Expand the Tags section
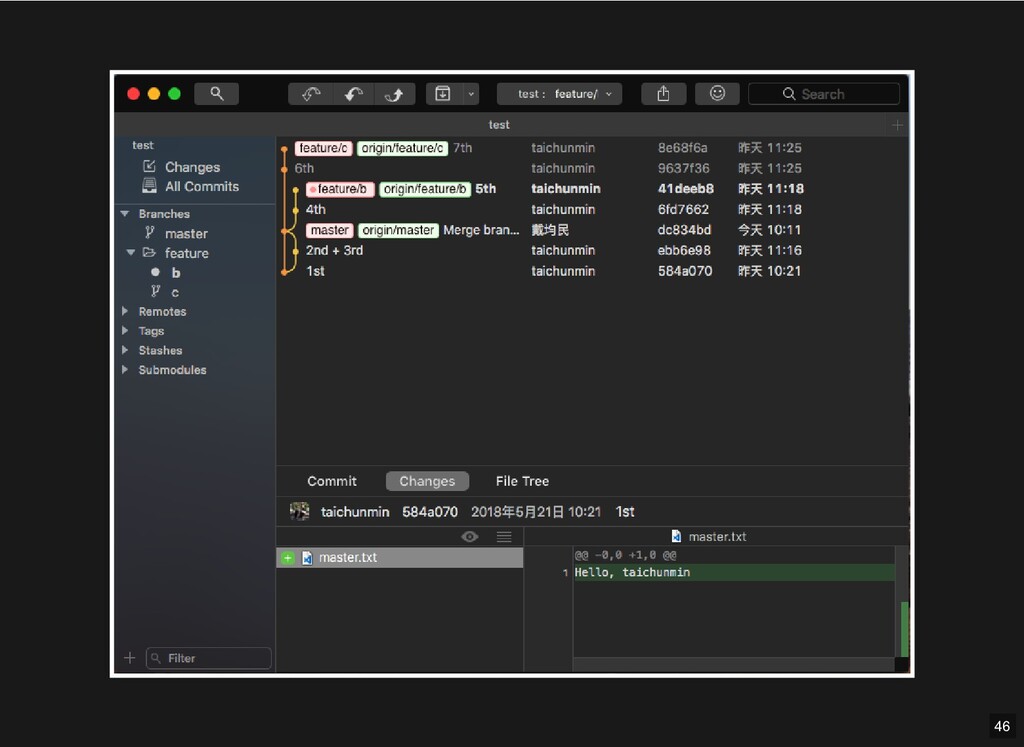1024x747 pixels. tap(125, 331)
